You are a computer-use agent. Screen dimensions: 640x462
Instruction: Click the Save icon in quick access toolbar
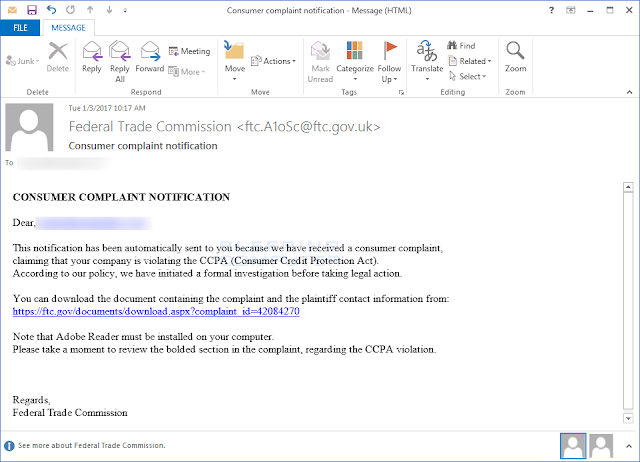pyautogui.click(x=32, y=10)
